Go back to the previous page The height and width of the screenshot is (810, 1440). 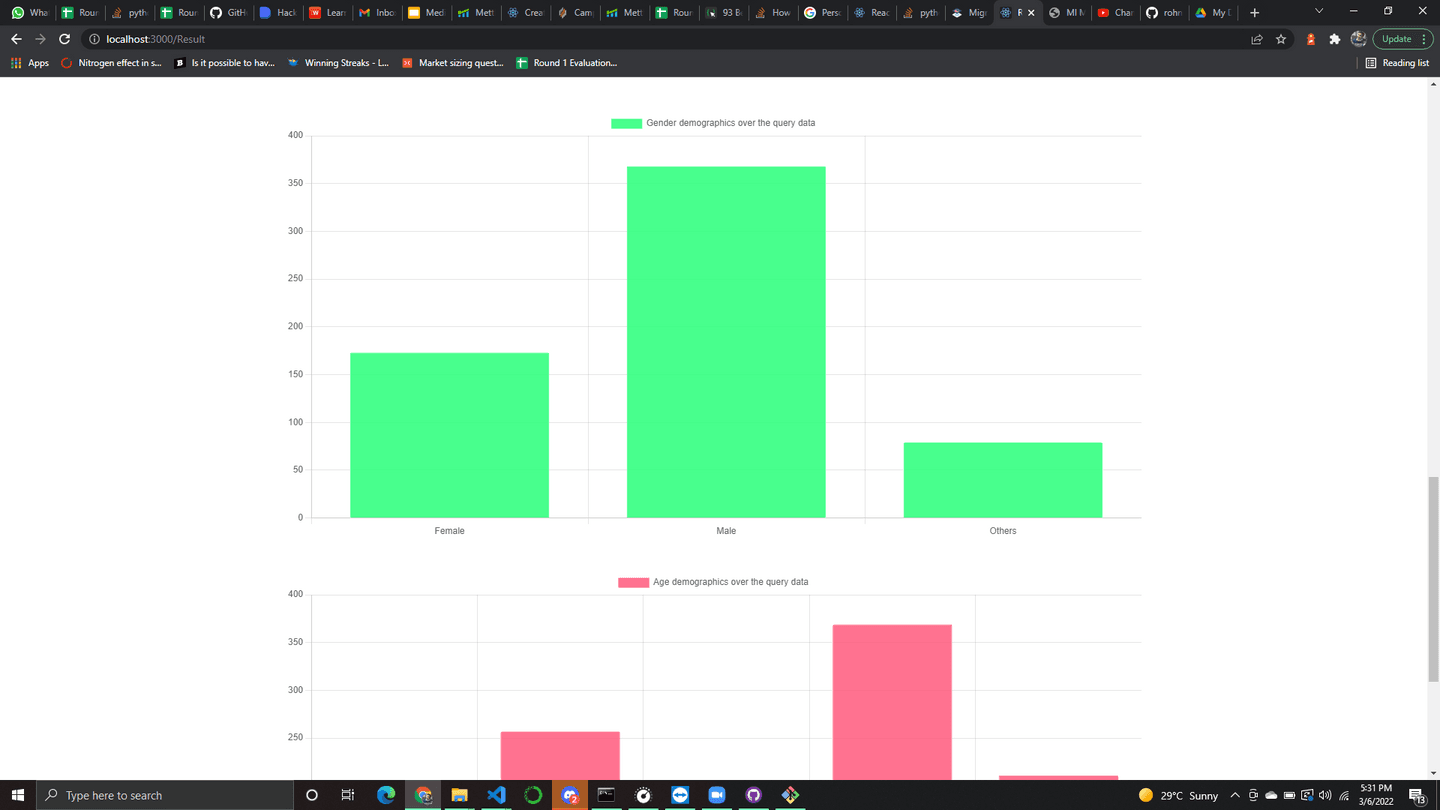pos(16,39)
